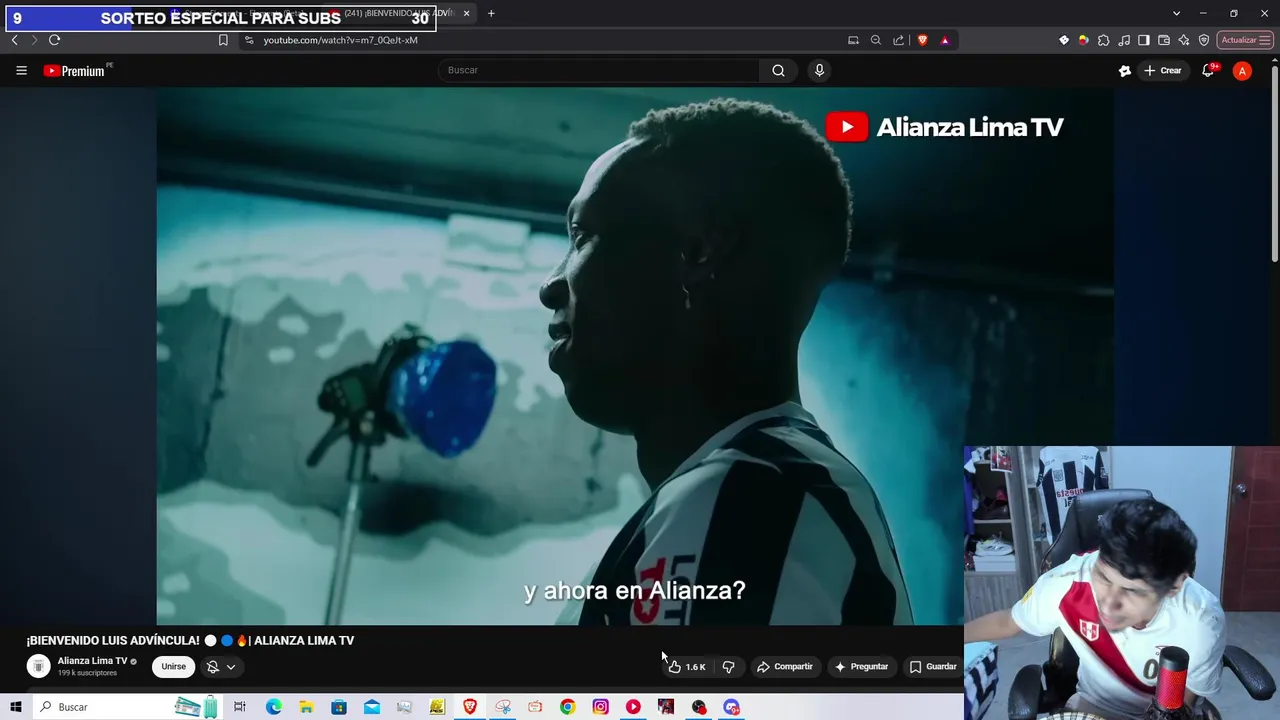
Task: Open Microsoft Edge from the taskbar
Action: tap(273, 707)
